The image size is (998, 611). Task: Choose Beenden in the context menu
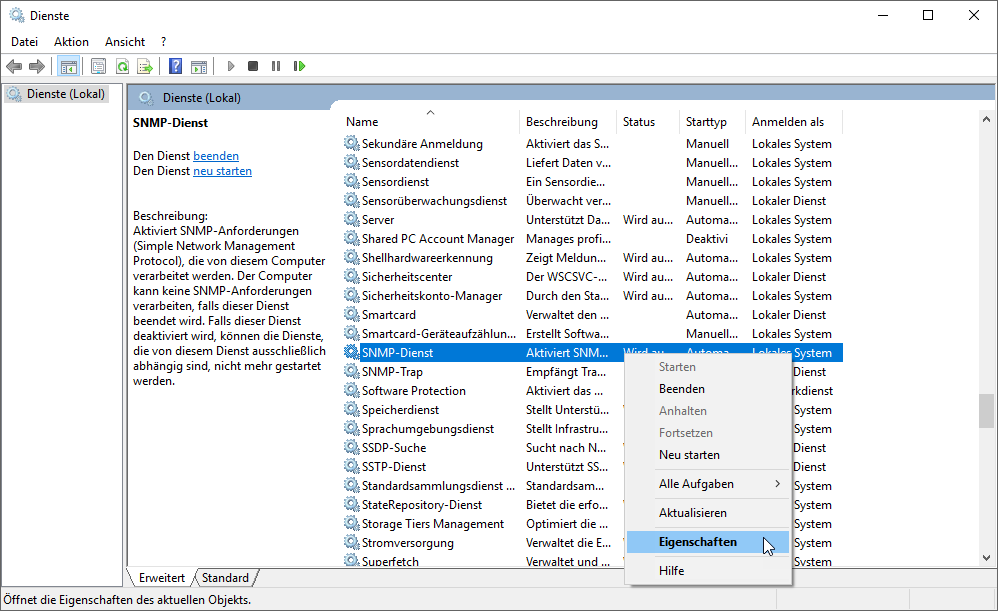point(708,389)
